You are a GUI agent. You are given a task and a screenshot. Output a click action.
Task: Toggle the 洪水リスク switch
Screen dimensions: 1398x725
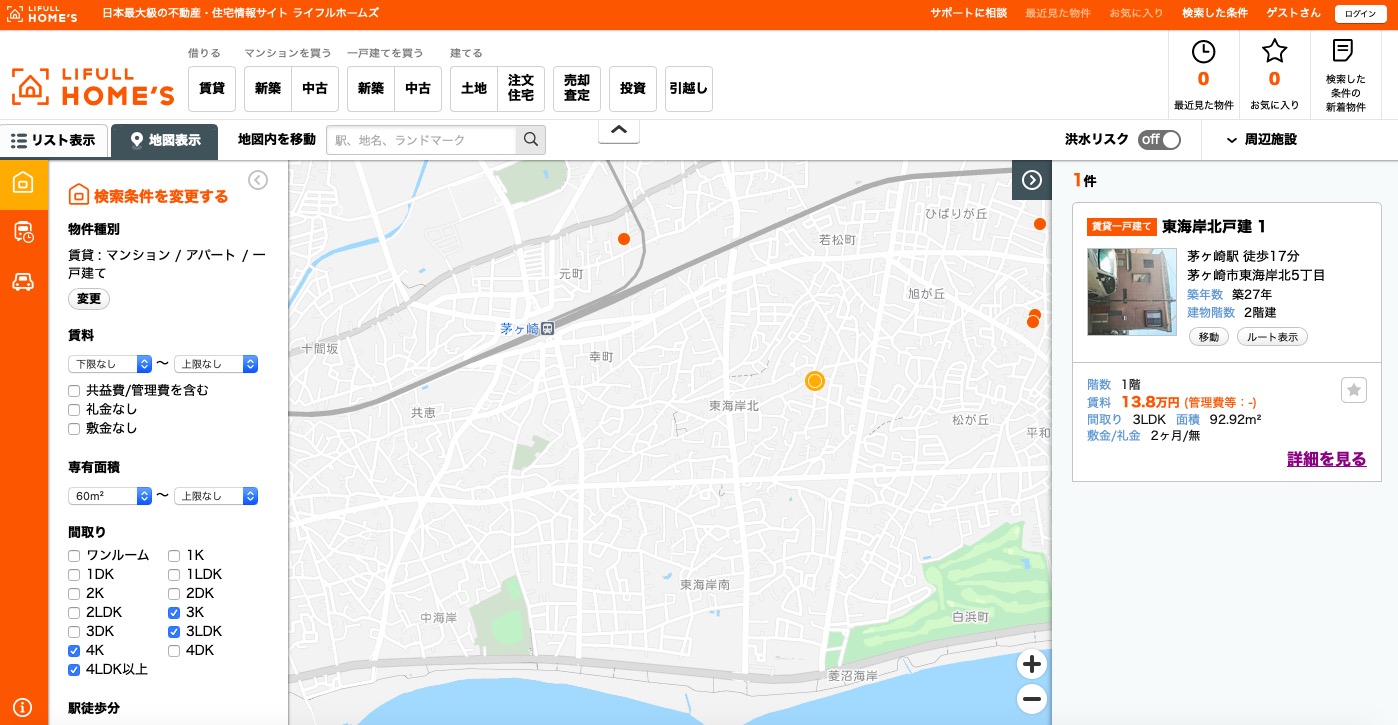coord(1159,140)
